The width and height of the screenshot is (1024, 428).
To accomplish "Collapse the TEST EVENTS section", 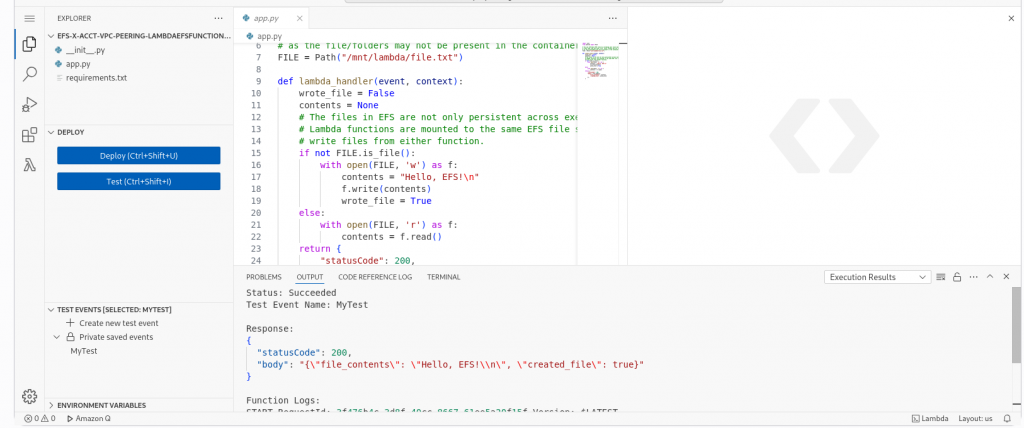I will coord(52,310).
